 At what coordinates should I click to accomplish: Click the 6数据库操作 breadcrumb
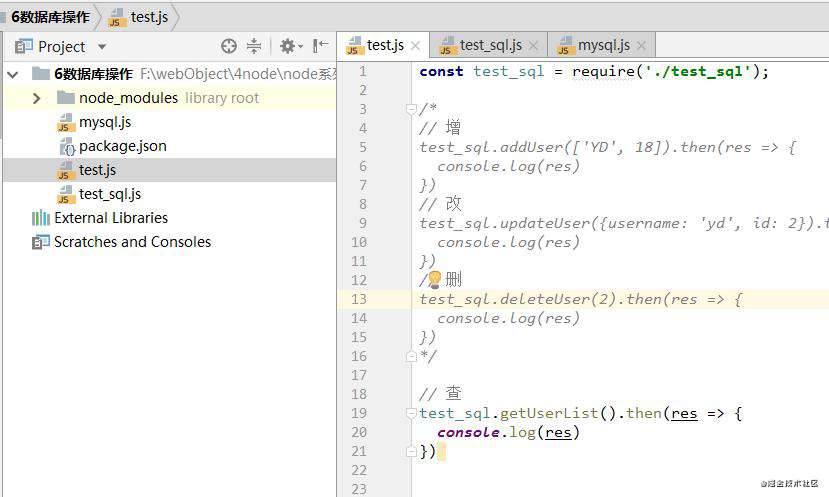tap(50, 17)
